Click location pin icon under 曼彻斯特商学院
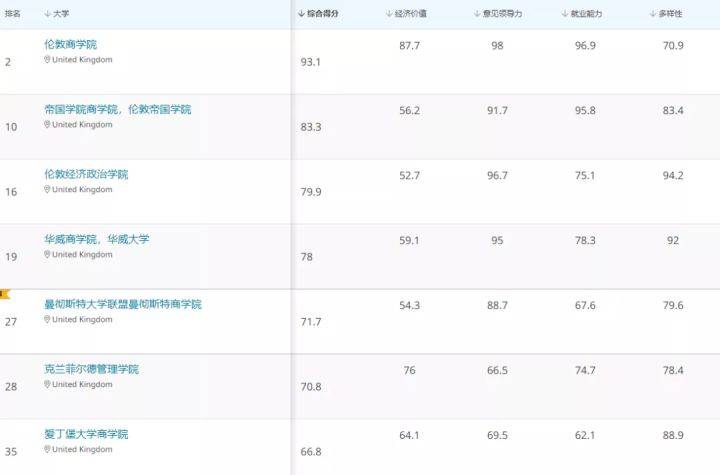 [x=47, y=319]
